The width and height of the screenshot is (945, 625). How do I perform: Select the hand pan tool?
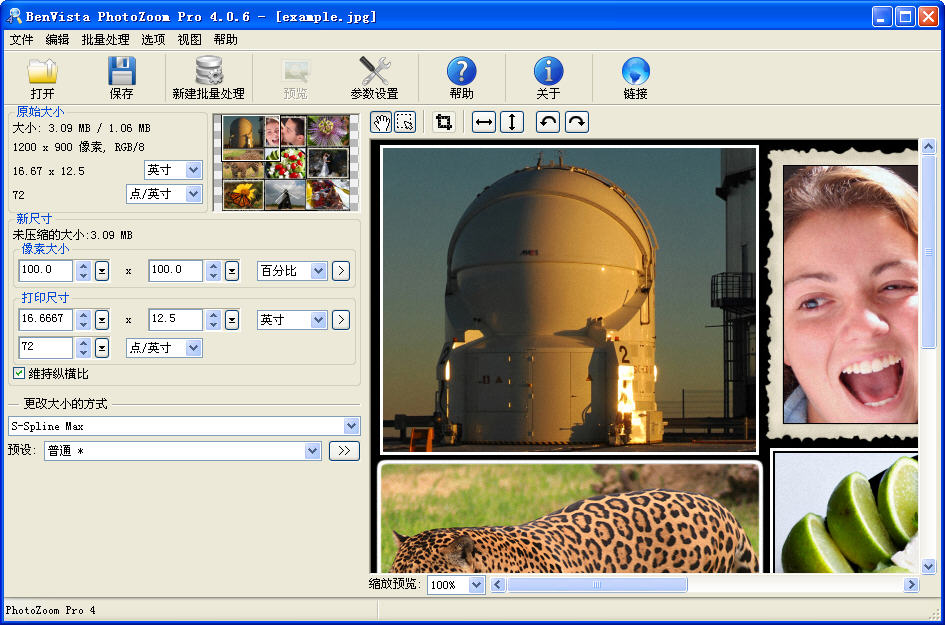381,122
